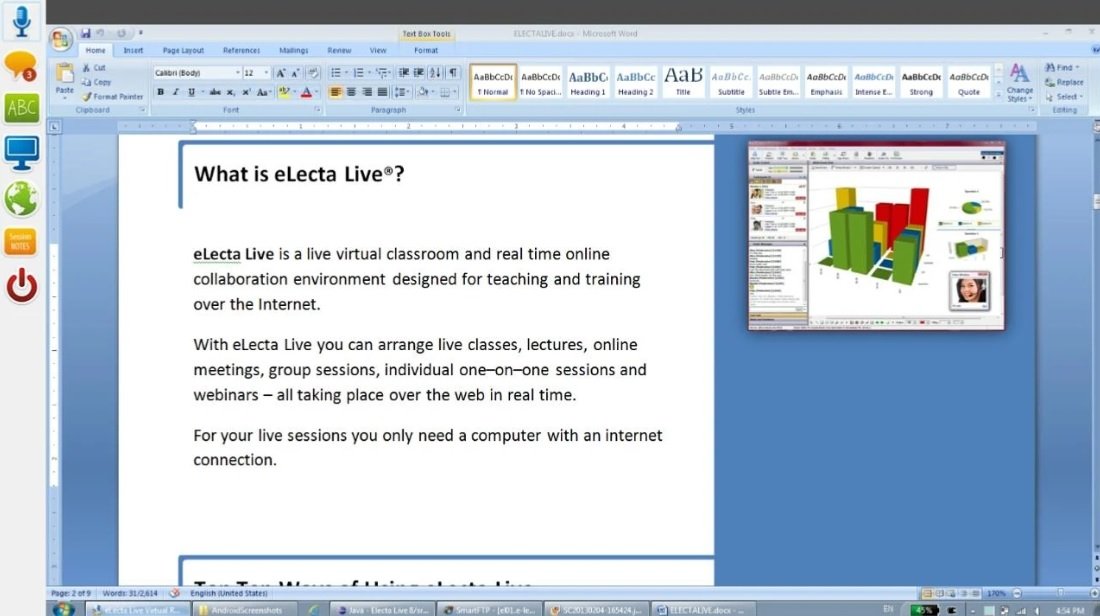Apply the red font color
Viewport: 1100px width, 616px height.
pyautogui.click(x=306, y=92)
